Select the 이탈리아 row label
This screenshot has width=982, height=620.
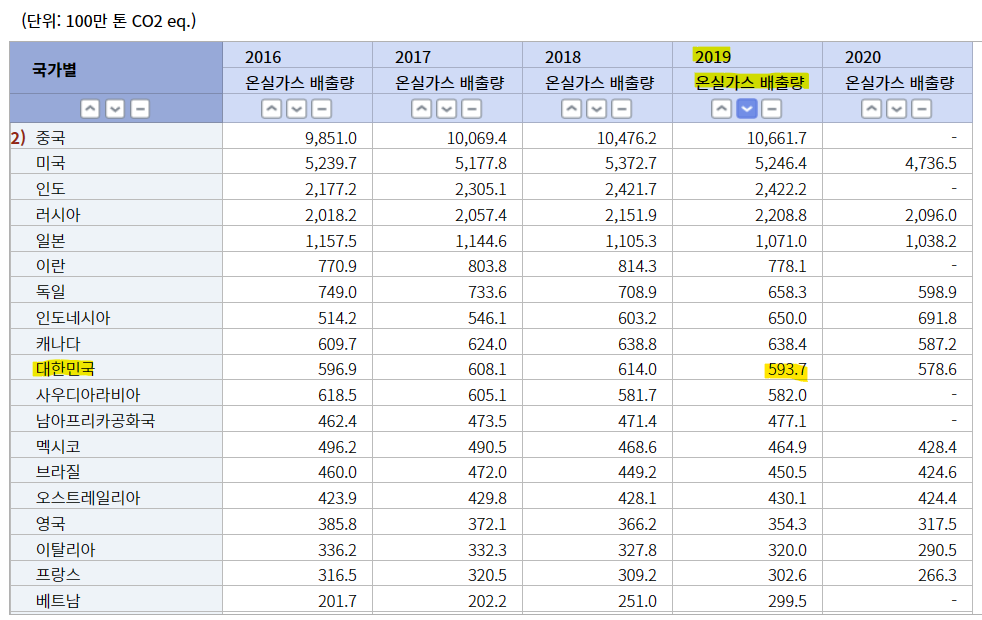tap(66, 550)
